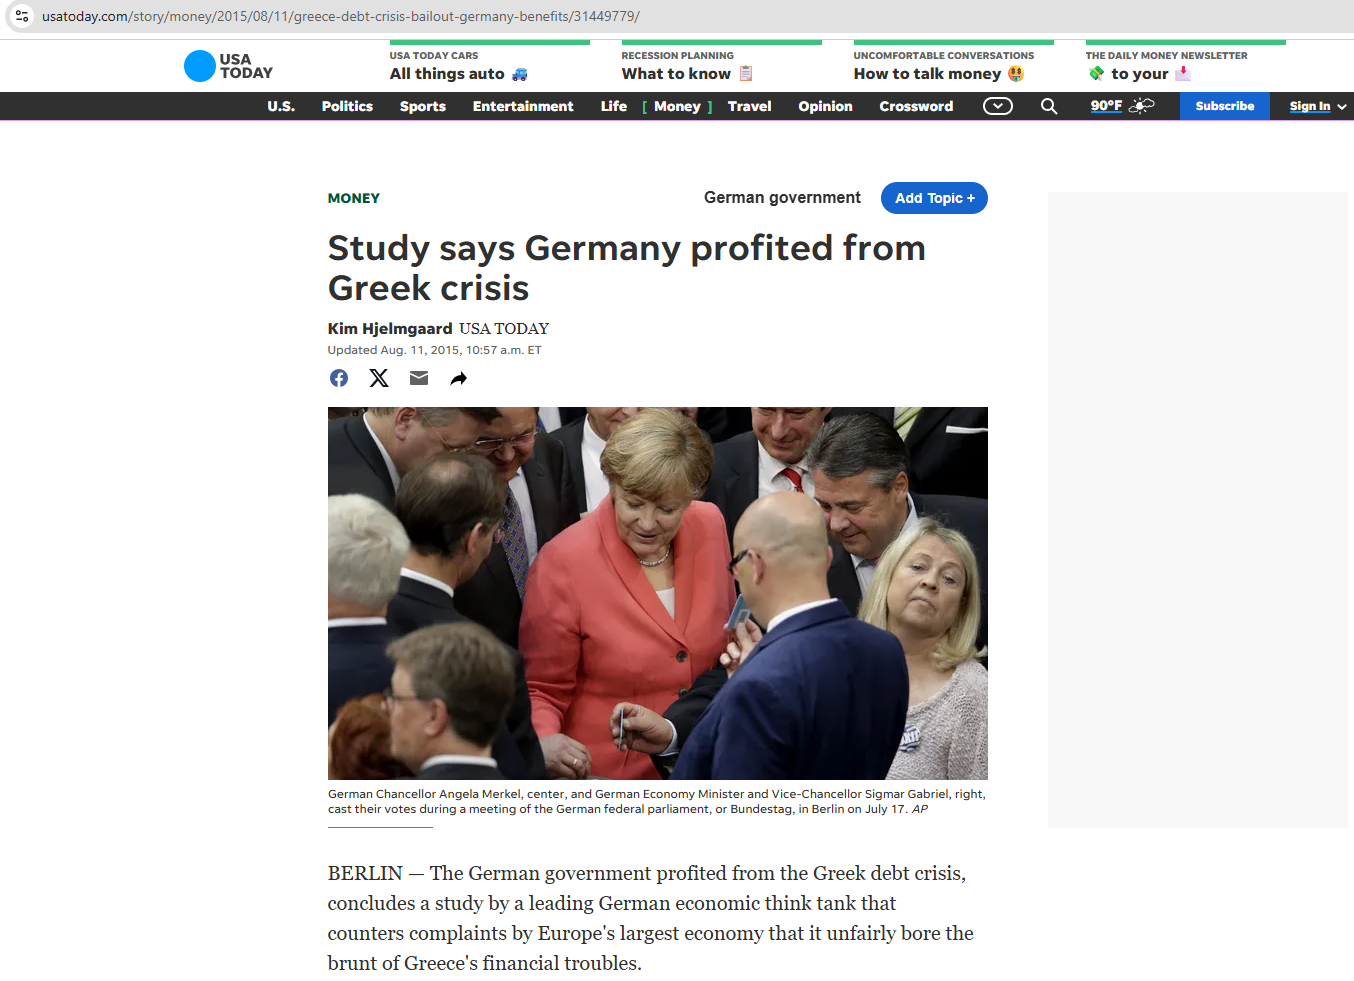
Task: Click the Subscribe button
Action: click(x=1224, y=106)
